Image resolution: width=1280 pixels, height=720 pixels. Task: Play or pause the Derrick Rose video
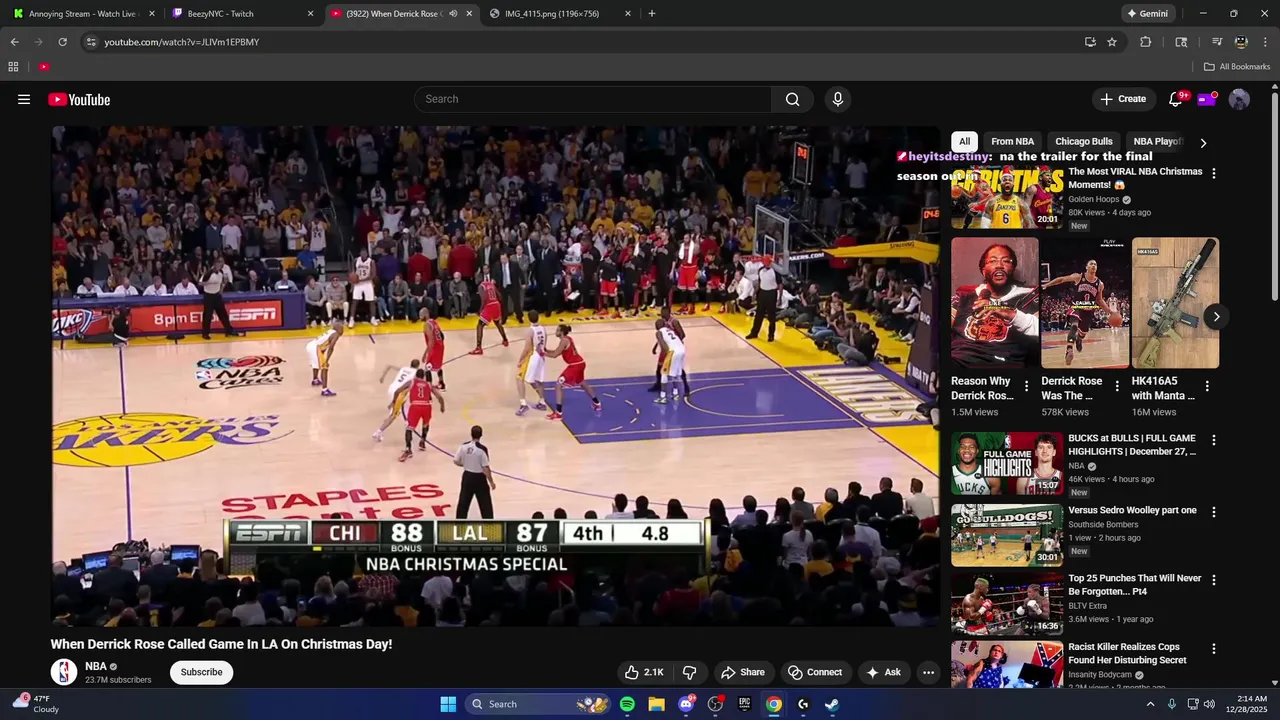click(495, 375)
